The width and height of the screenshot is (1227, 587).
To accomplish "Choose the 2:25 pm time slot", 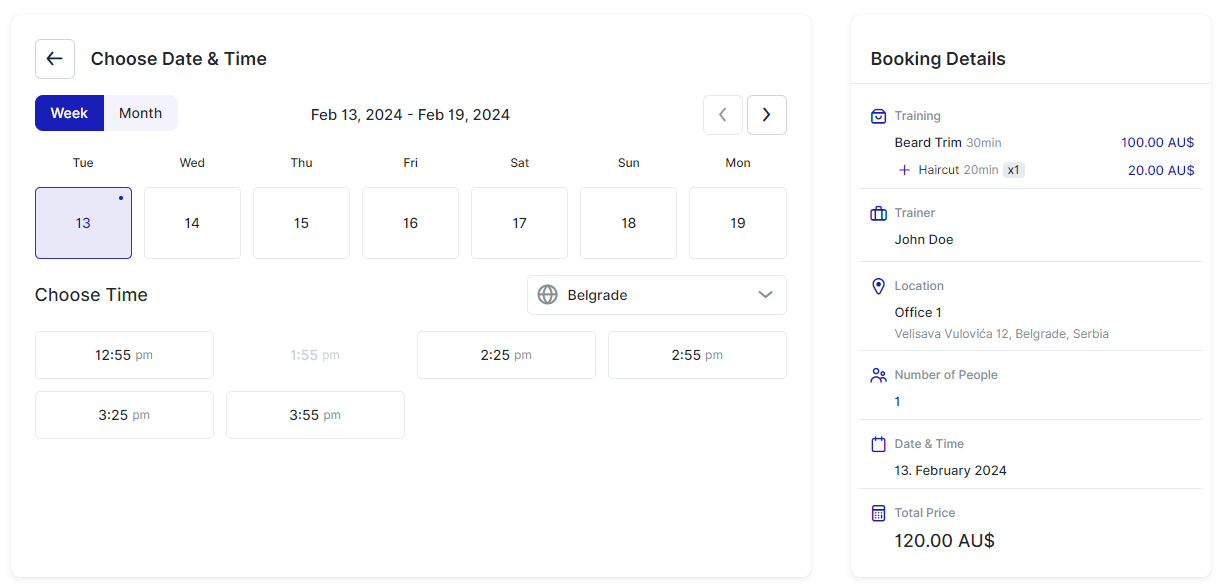I will (506, 355).
